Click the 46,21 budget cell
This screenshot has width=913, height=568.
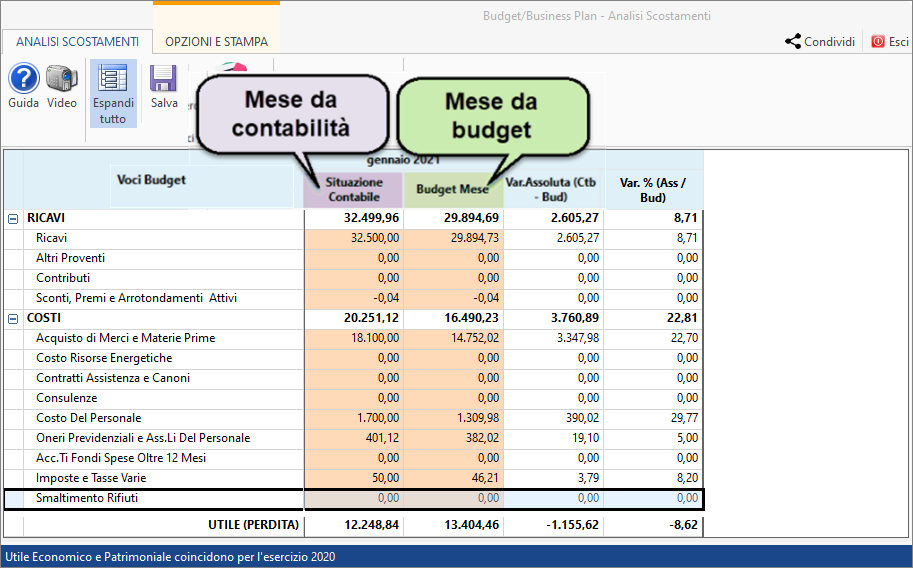click(x=454, y=478)
